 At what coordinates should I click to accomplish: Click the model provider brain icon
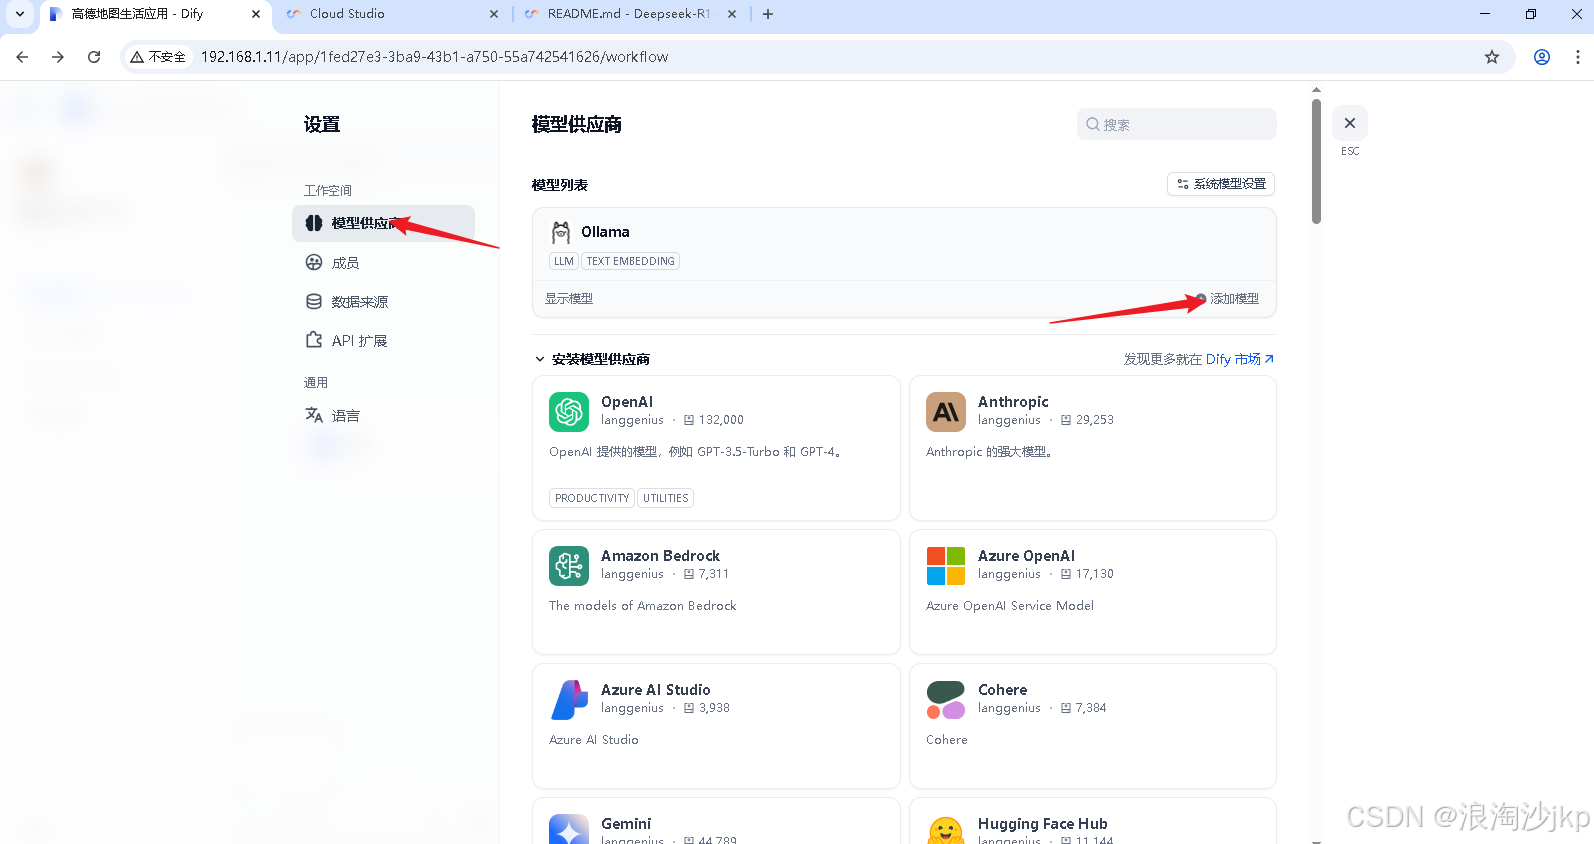click(314, 223)
